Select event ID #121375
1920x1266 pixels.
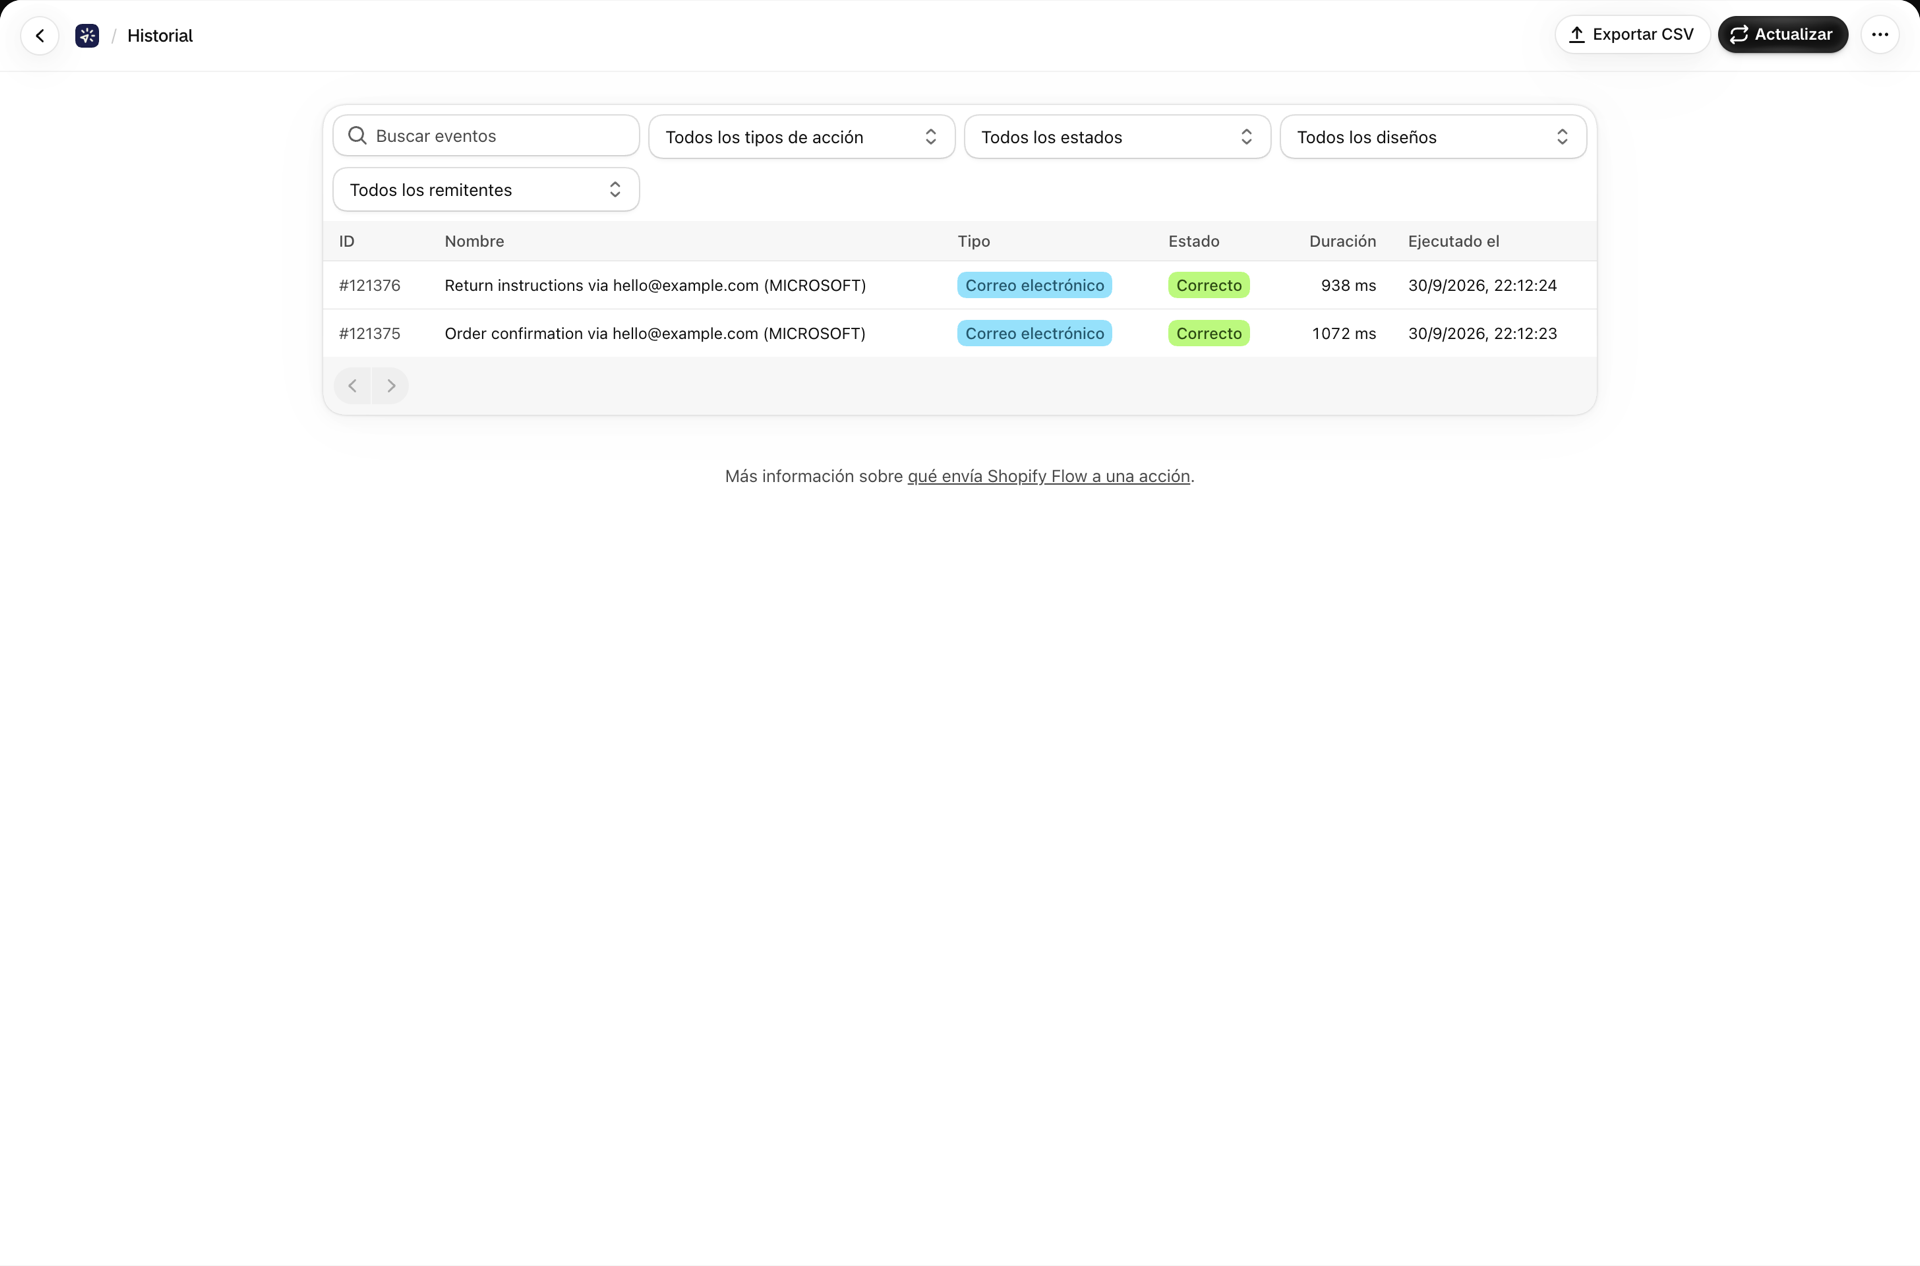[370, 334]
